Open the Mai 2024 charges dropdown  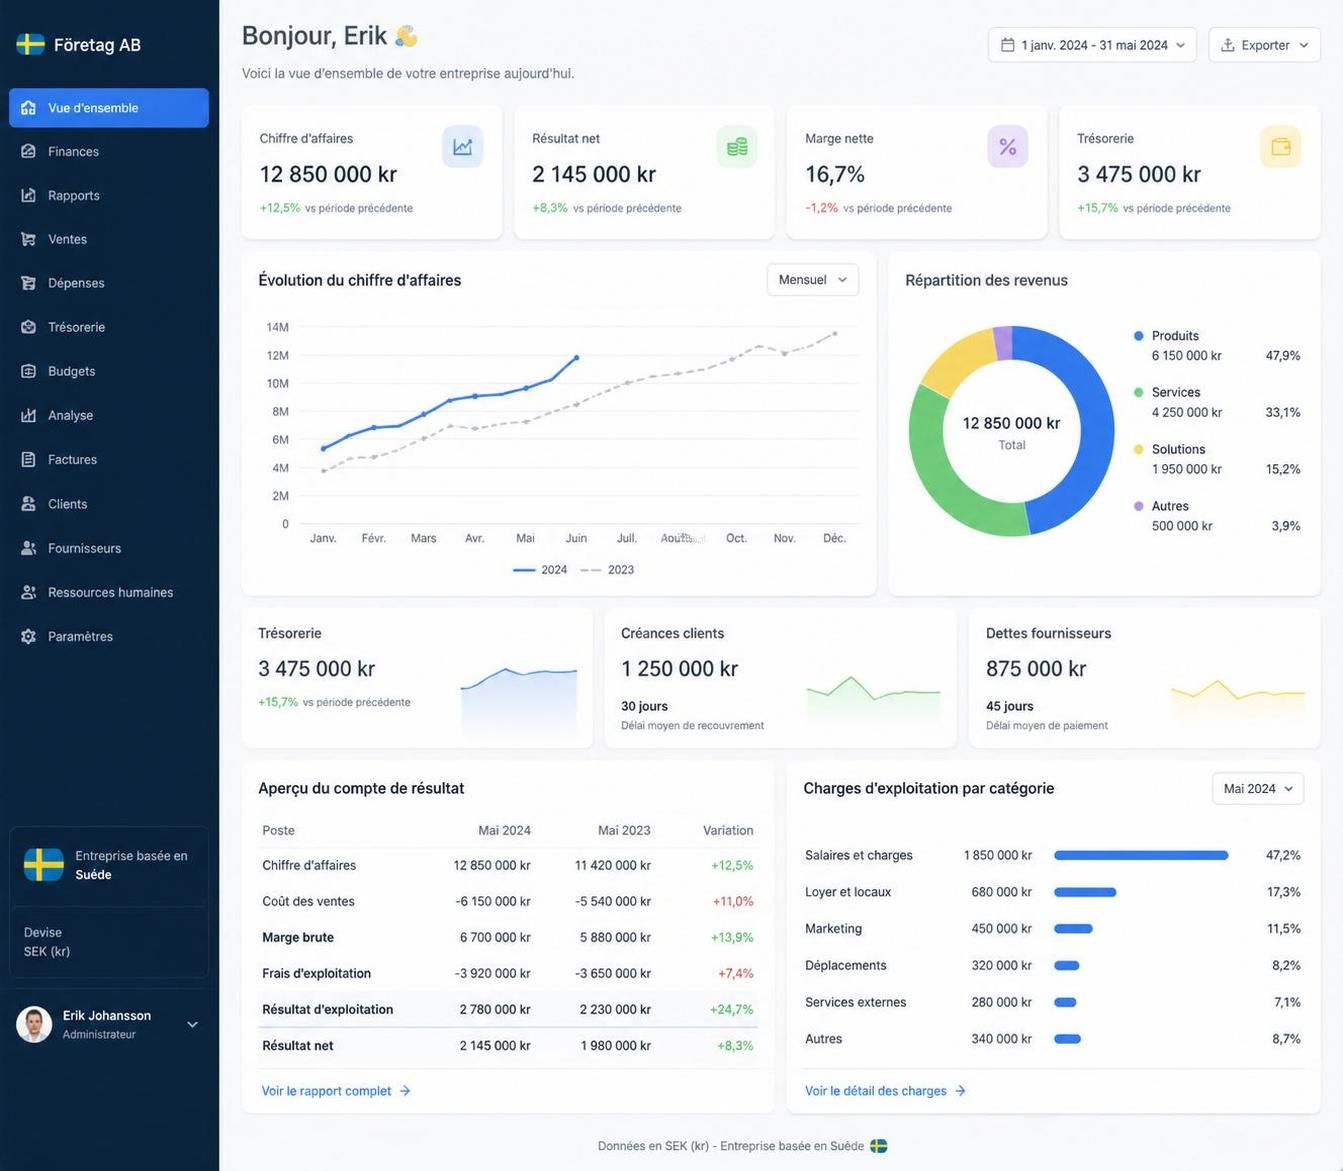pos(1257,789)
